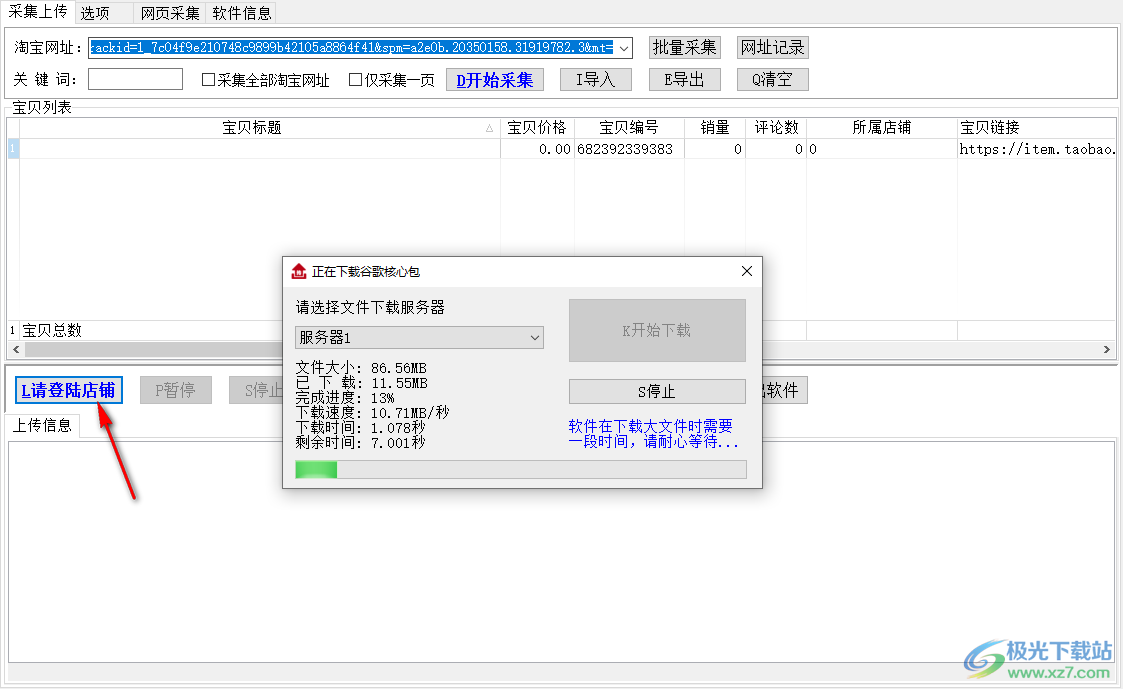Image resolution: width=1123 pixels, height=689 pixels.
Task: Click the 下载时间: 1.078秒 text
Action: 360,428
